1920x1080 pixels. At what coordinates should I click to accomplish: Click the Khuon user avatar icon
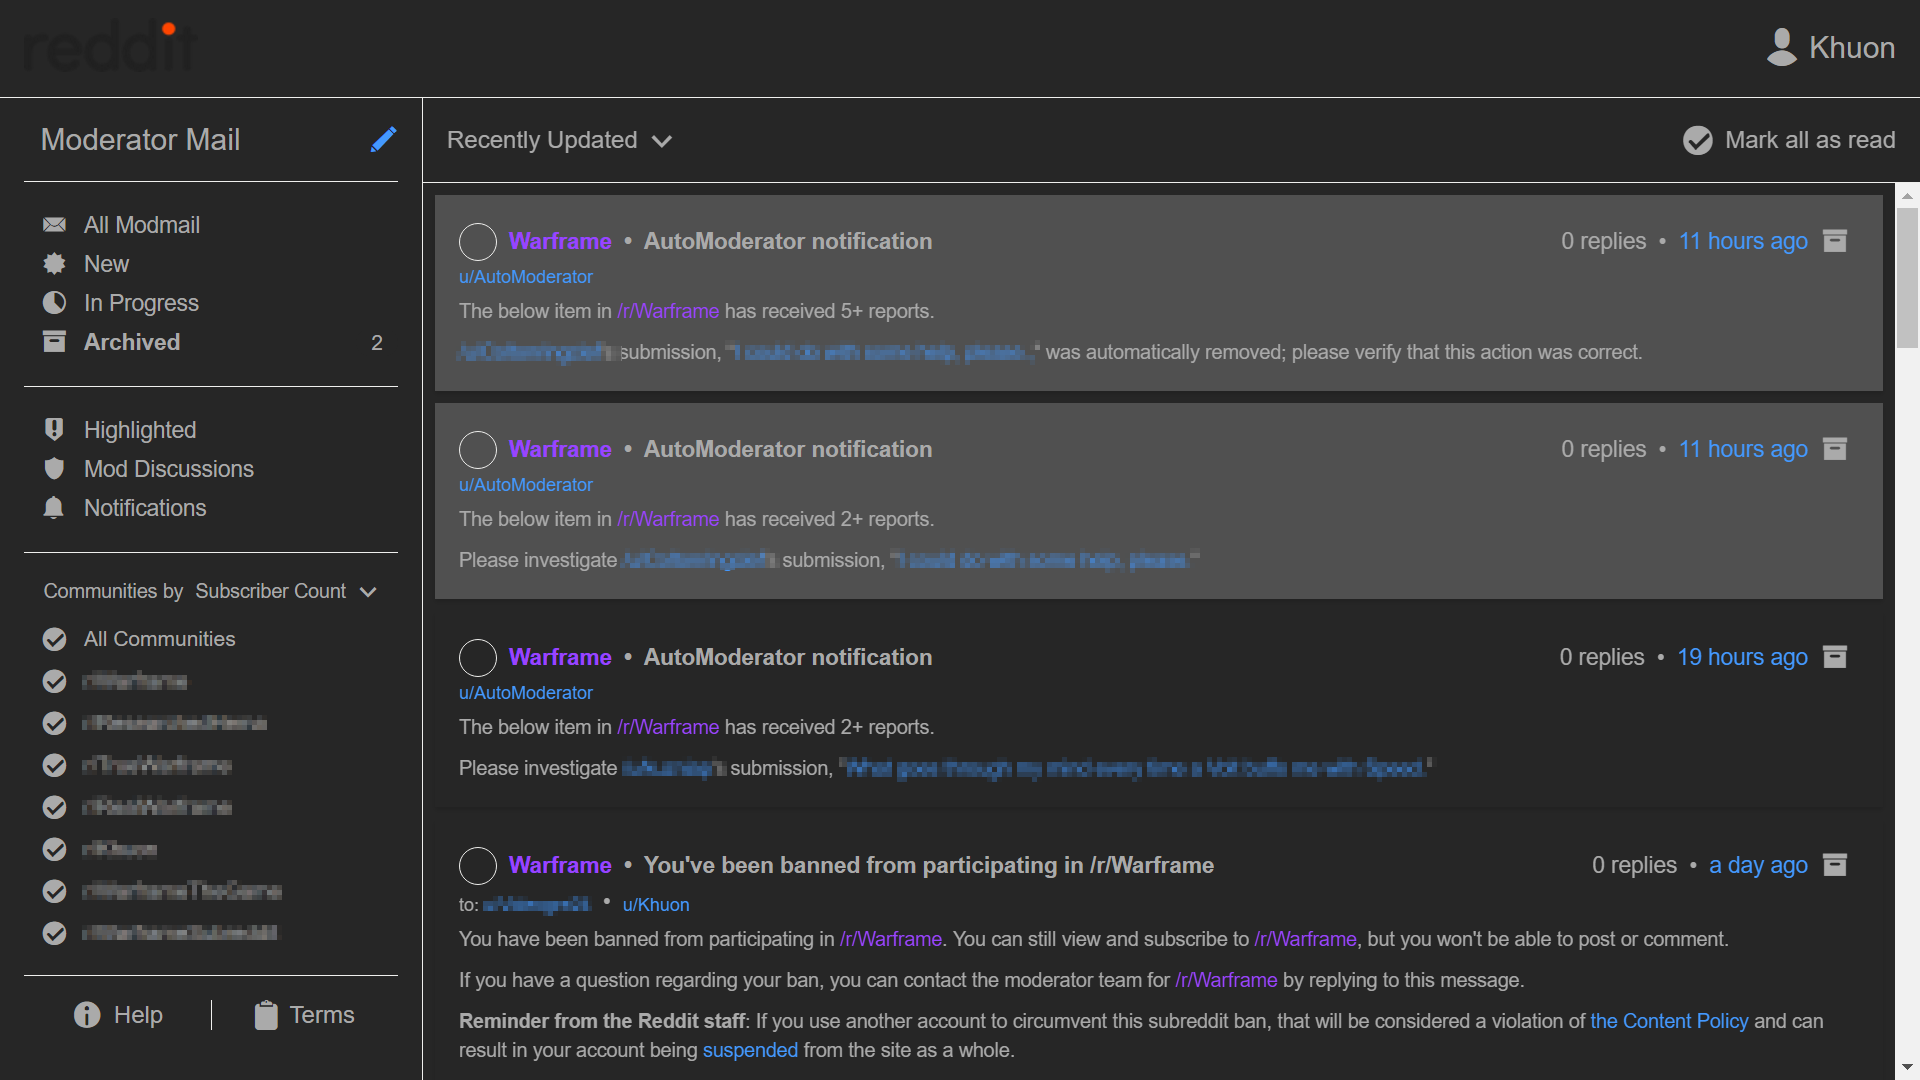click(1782, 47)
